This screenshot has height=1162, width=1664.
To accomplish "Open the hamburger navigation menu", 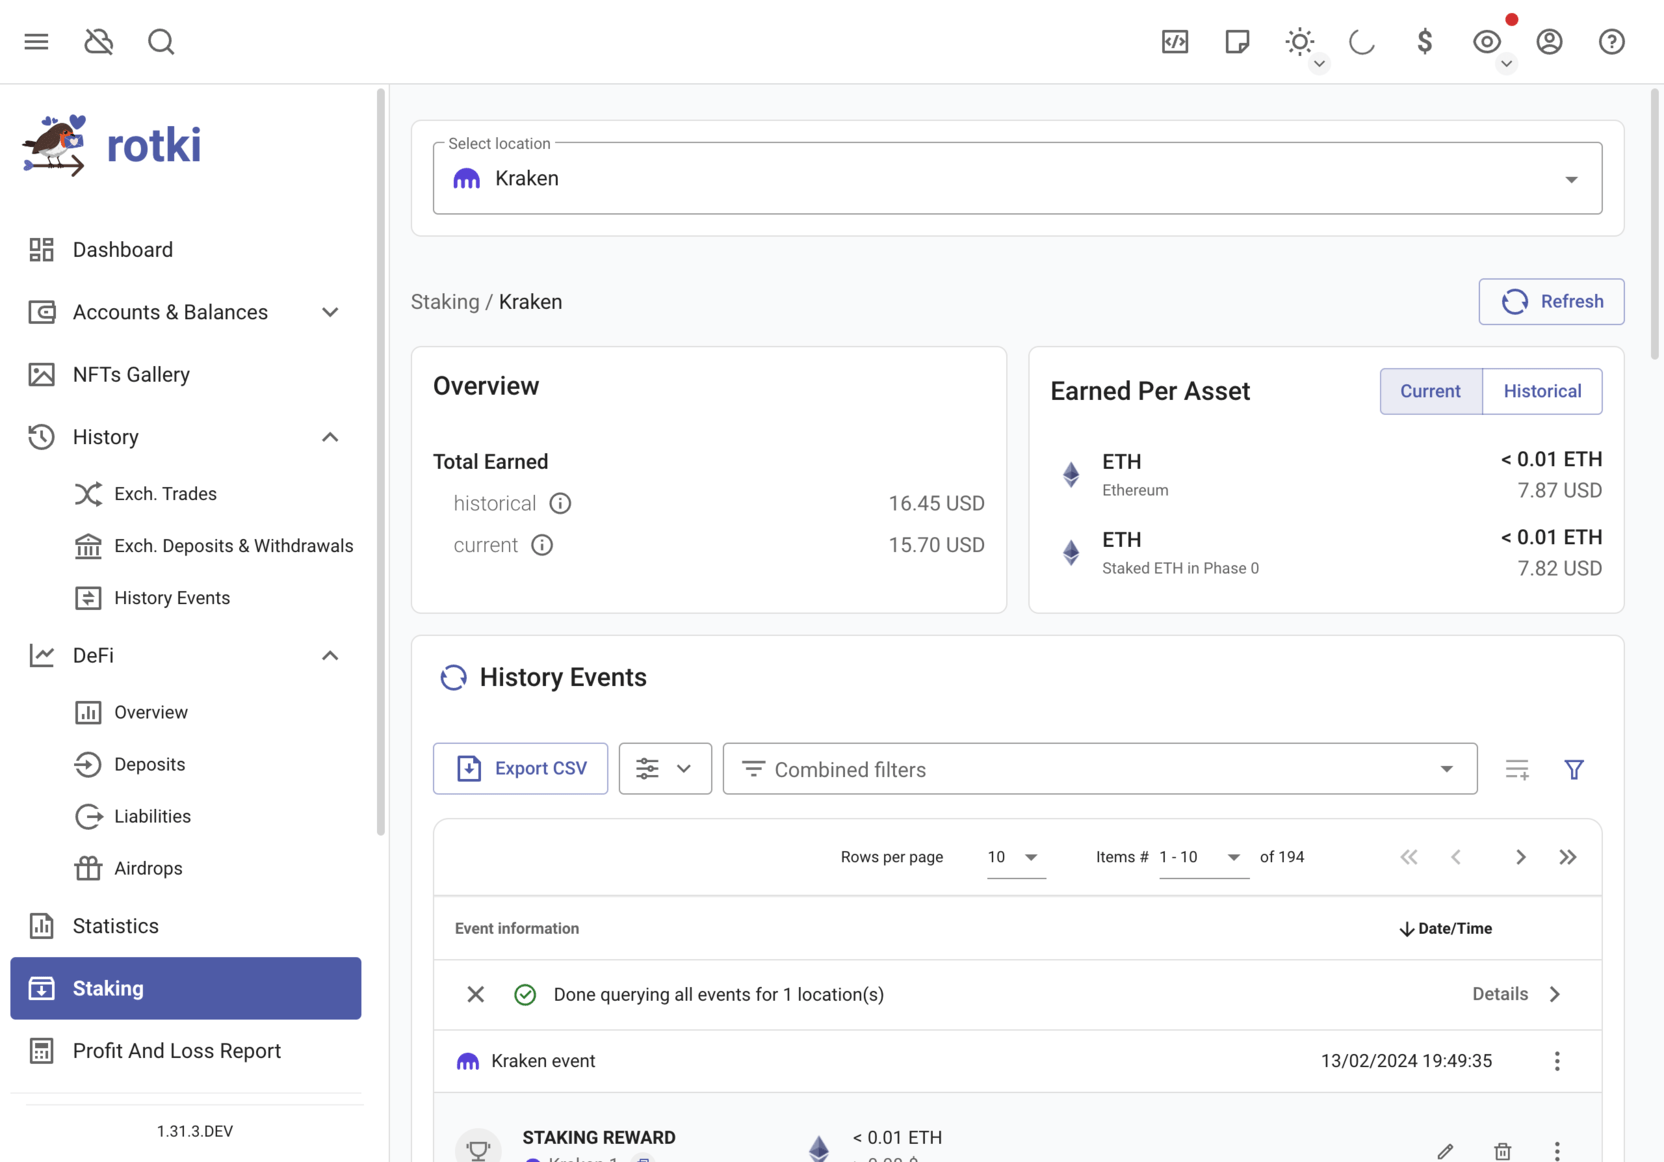I will [x=36, y=41].
